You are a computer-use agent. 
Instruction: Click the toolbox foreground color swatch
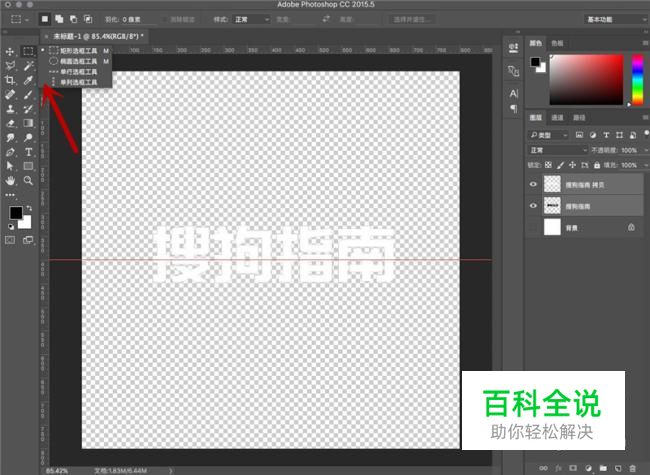[x=16, y=213]
